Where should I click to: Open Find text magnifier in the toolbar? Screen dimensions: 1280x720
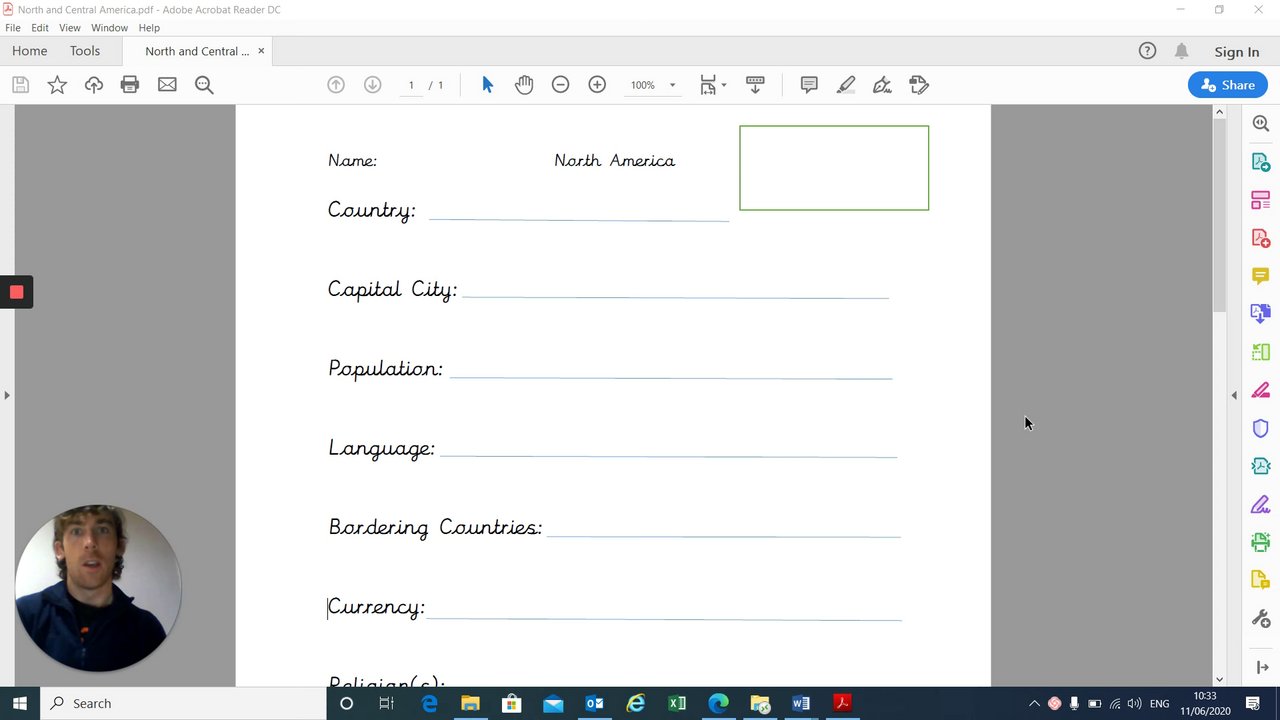tap(204, 85)
